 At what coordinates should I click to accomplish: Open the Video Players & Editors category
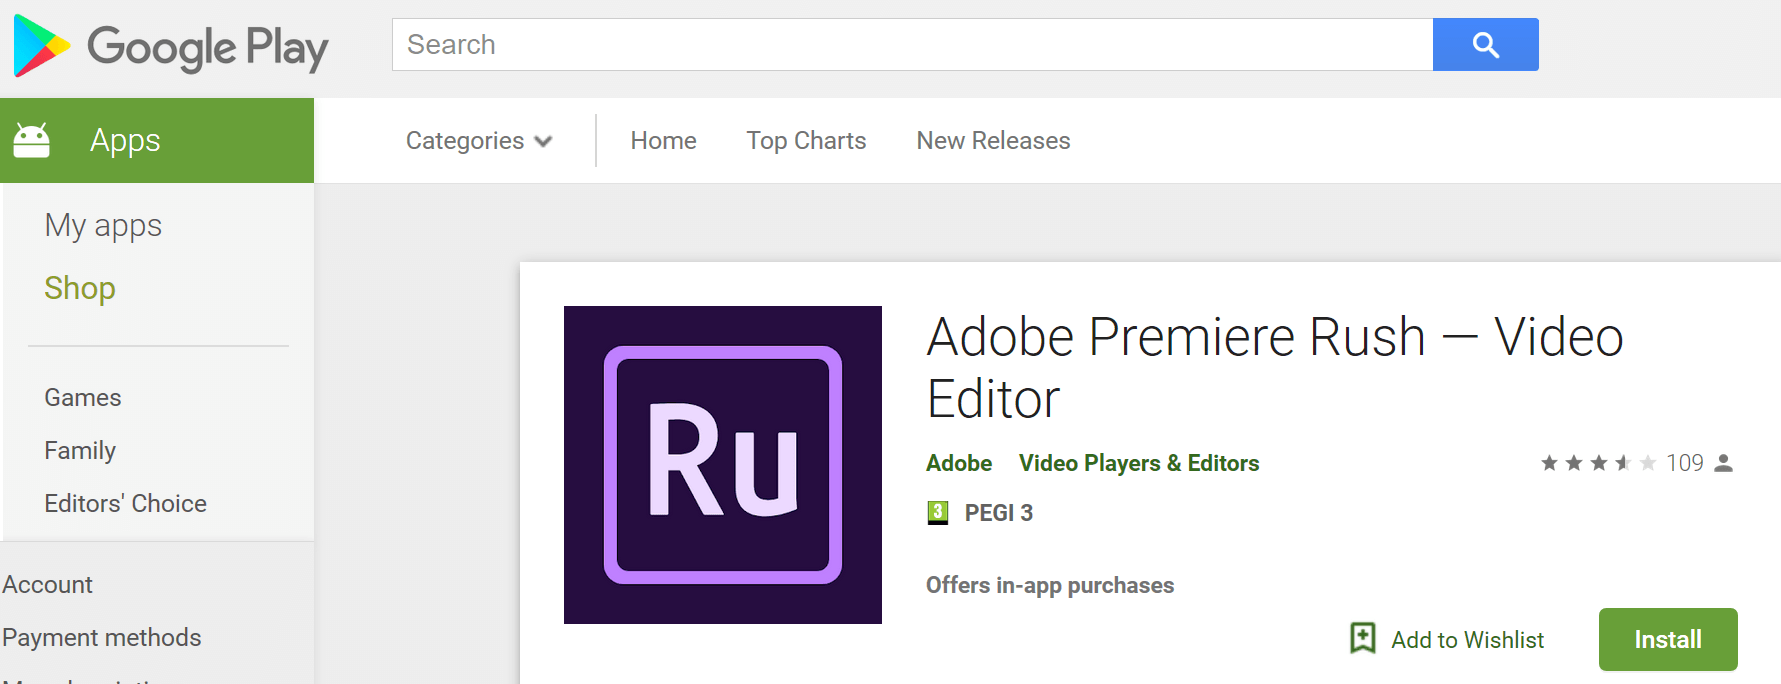coord(1139,463)
